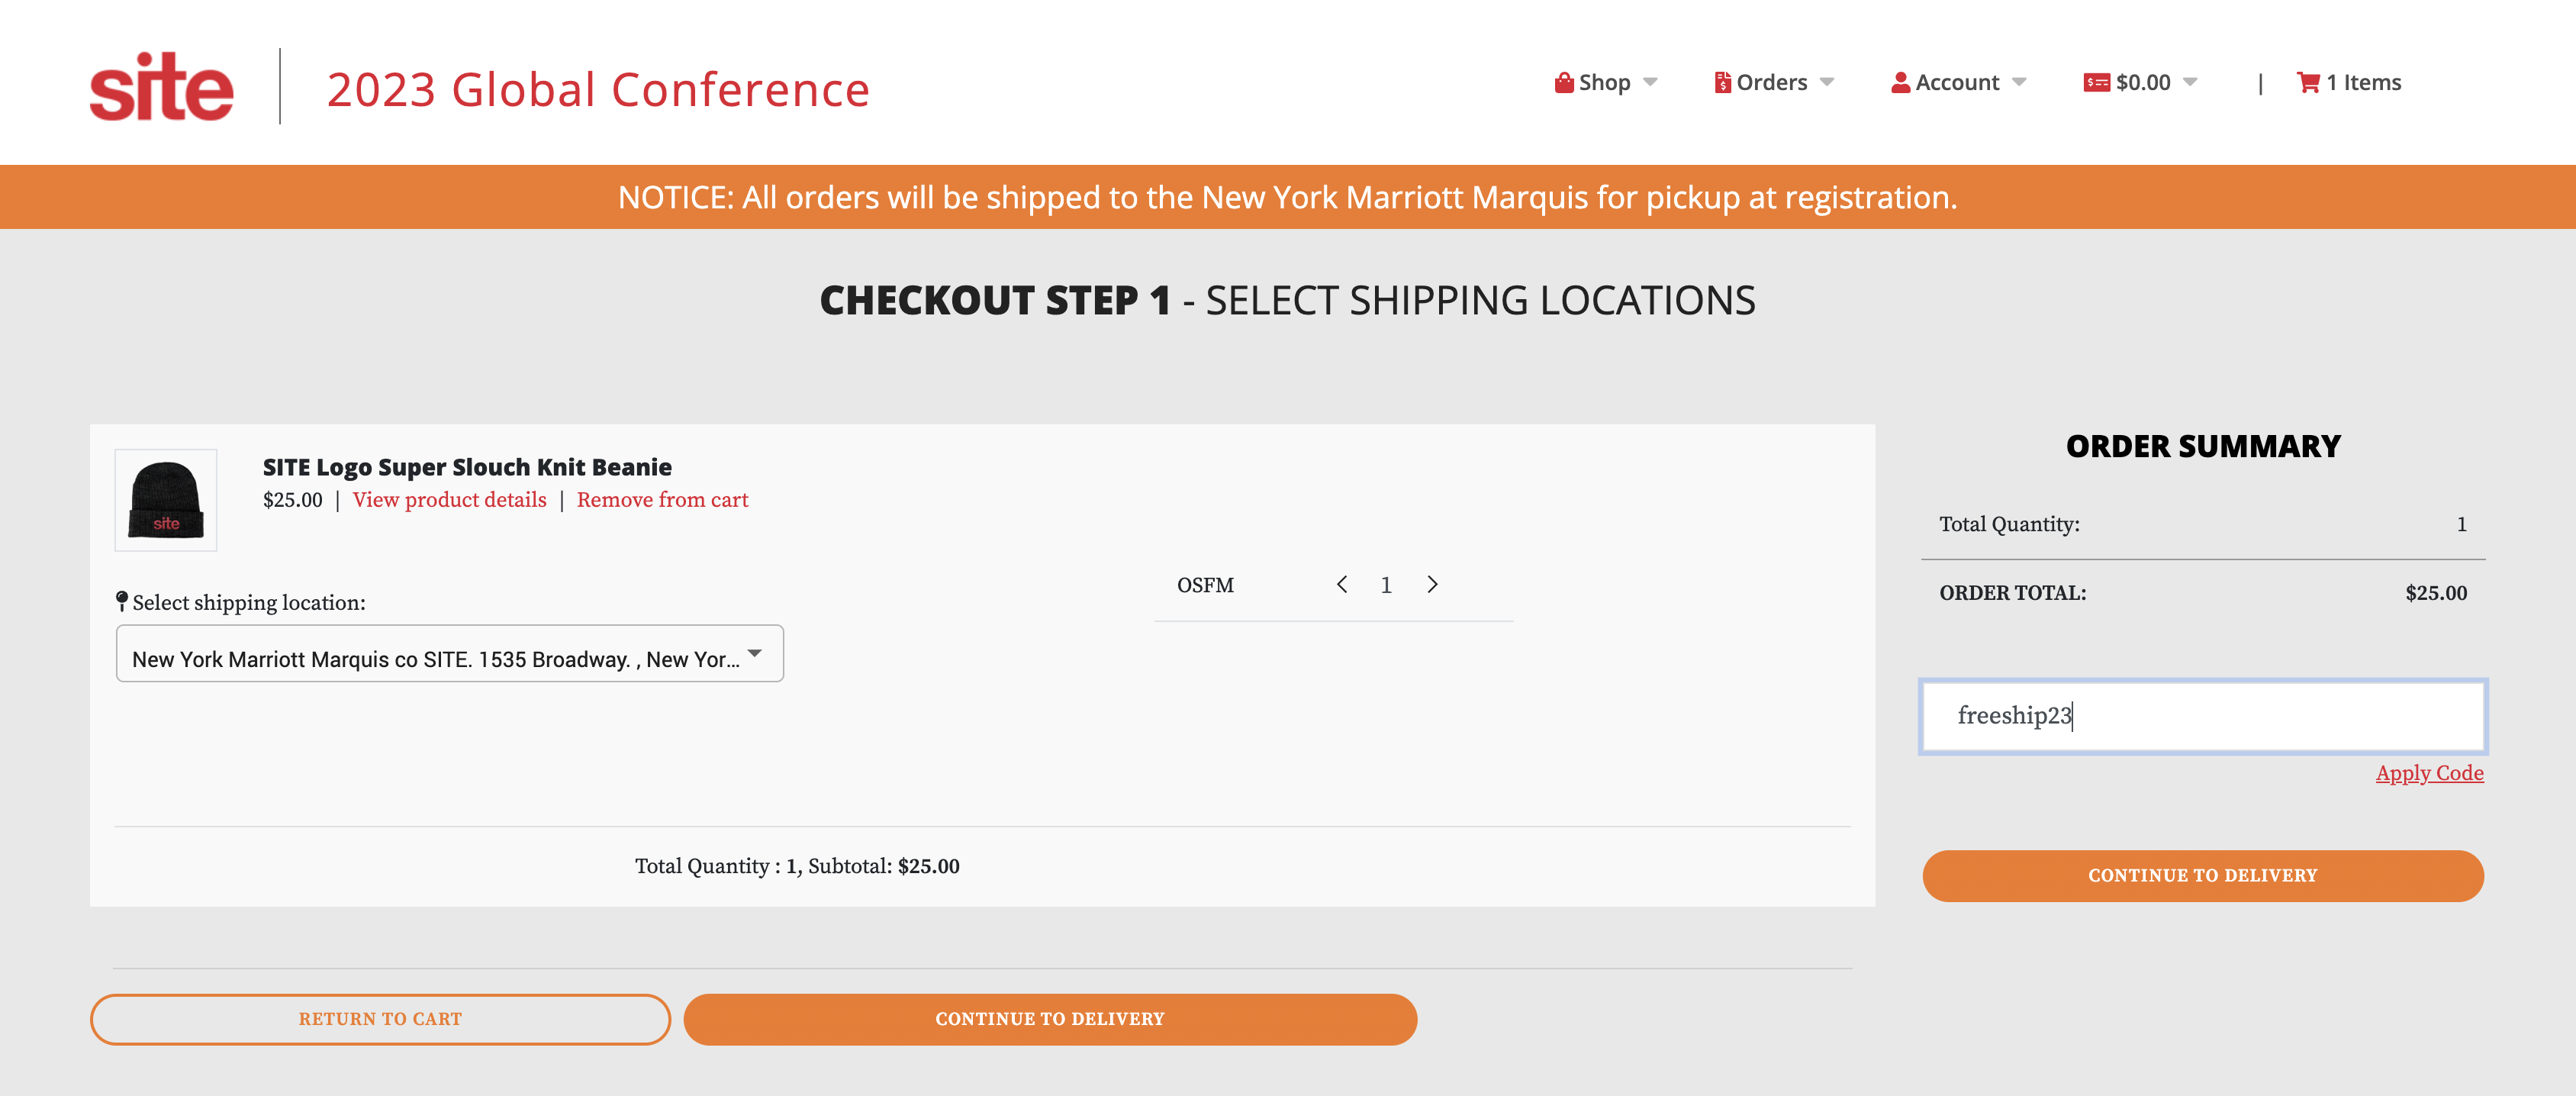
Task: Click the Shop bag icon
Action: [x=1564, y=82]
